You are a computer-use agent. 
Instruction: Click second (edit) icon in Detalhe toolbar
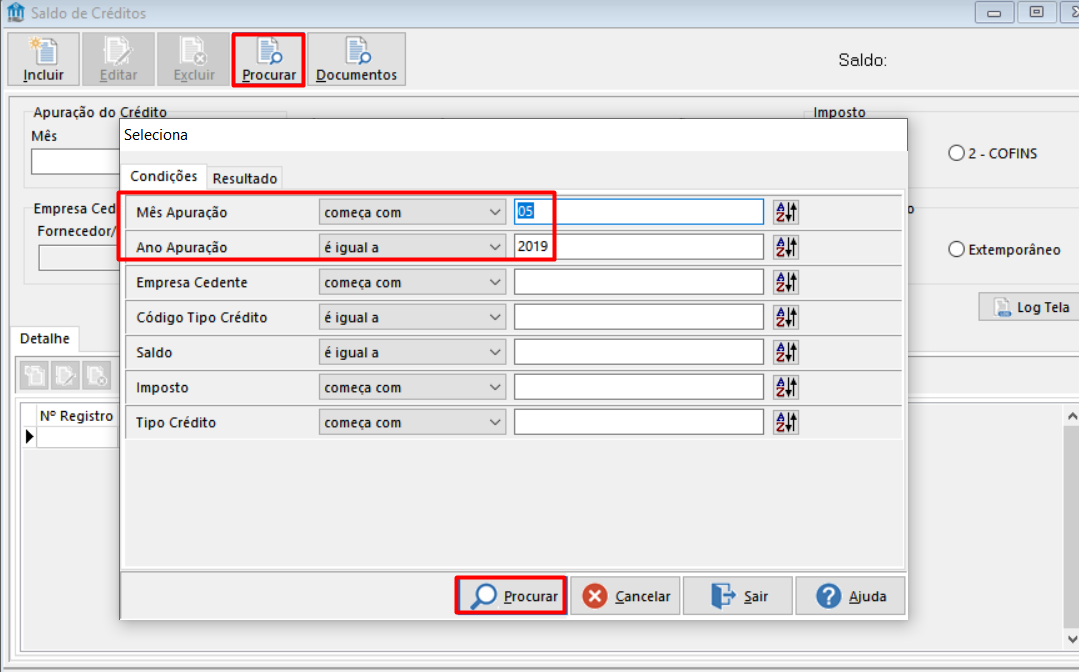point(65,375)
